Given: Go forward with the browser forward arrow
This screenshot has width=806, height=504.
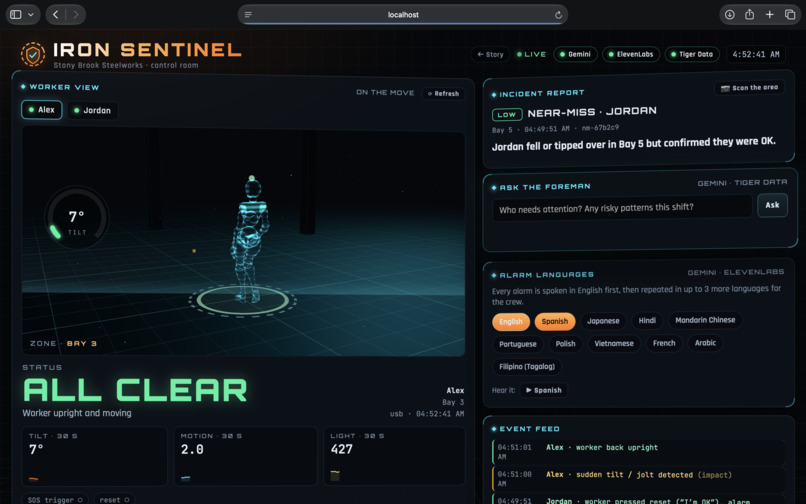Looking at the screenshot, I should [76, 14].
